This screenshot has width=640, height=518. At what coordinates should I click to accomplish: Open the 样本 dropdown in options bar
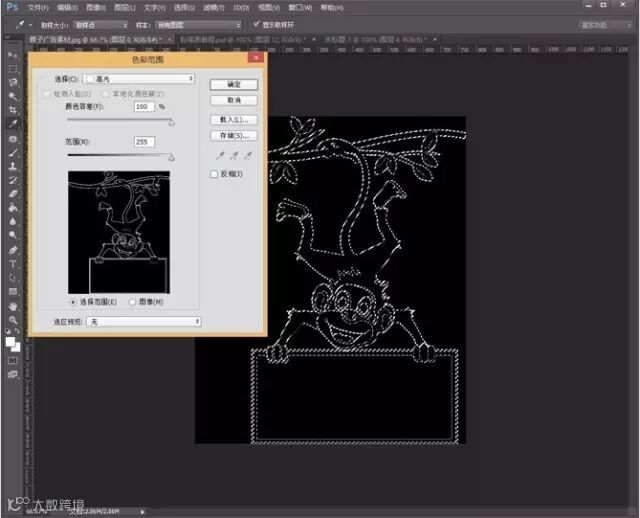(x=198, y=25)
